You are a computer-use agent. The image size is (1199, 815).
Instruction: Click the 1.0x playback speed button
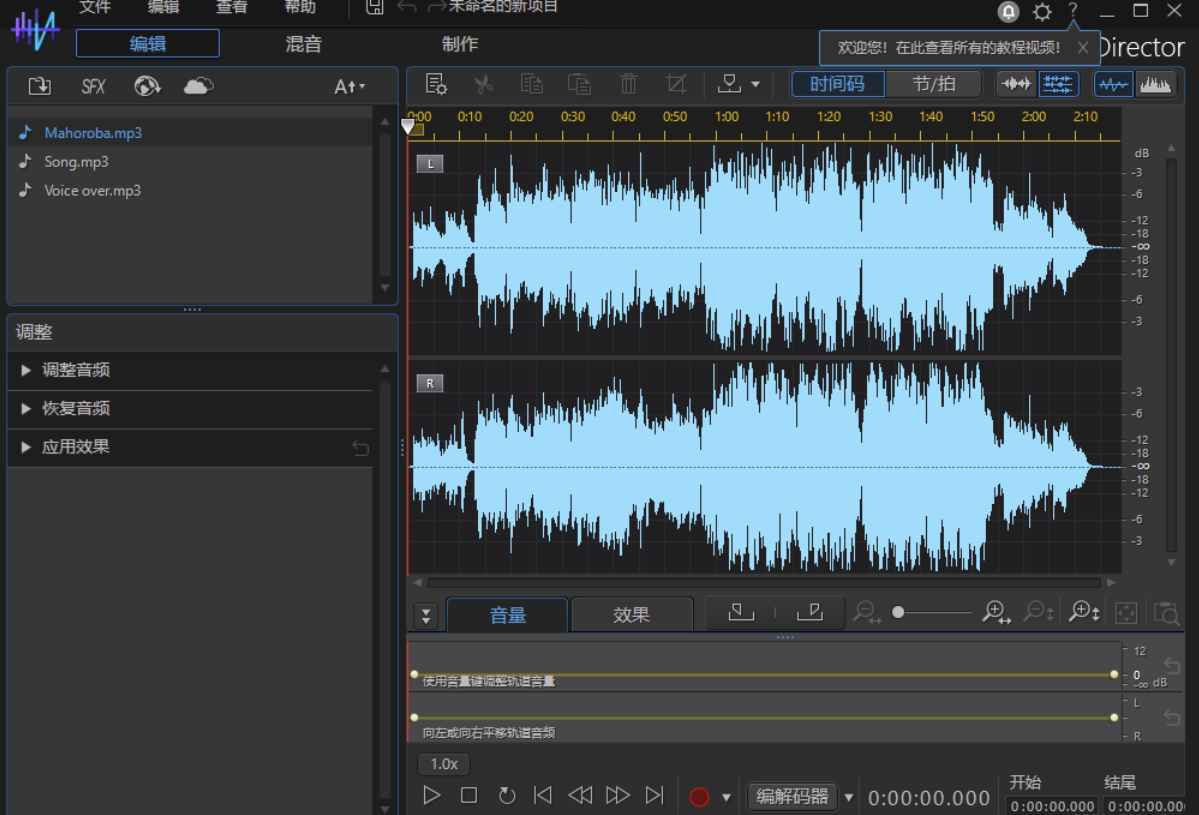pos(444,764)
